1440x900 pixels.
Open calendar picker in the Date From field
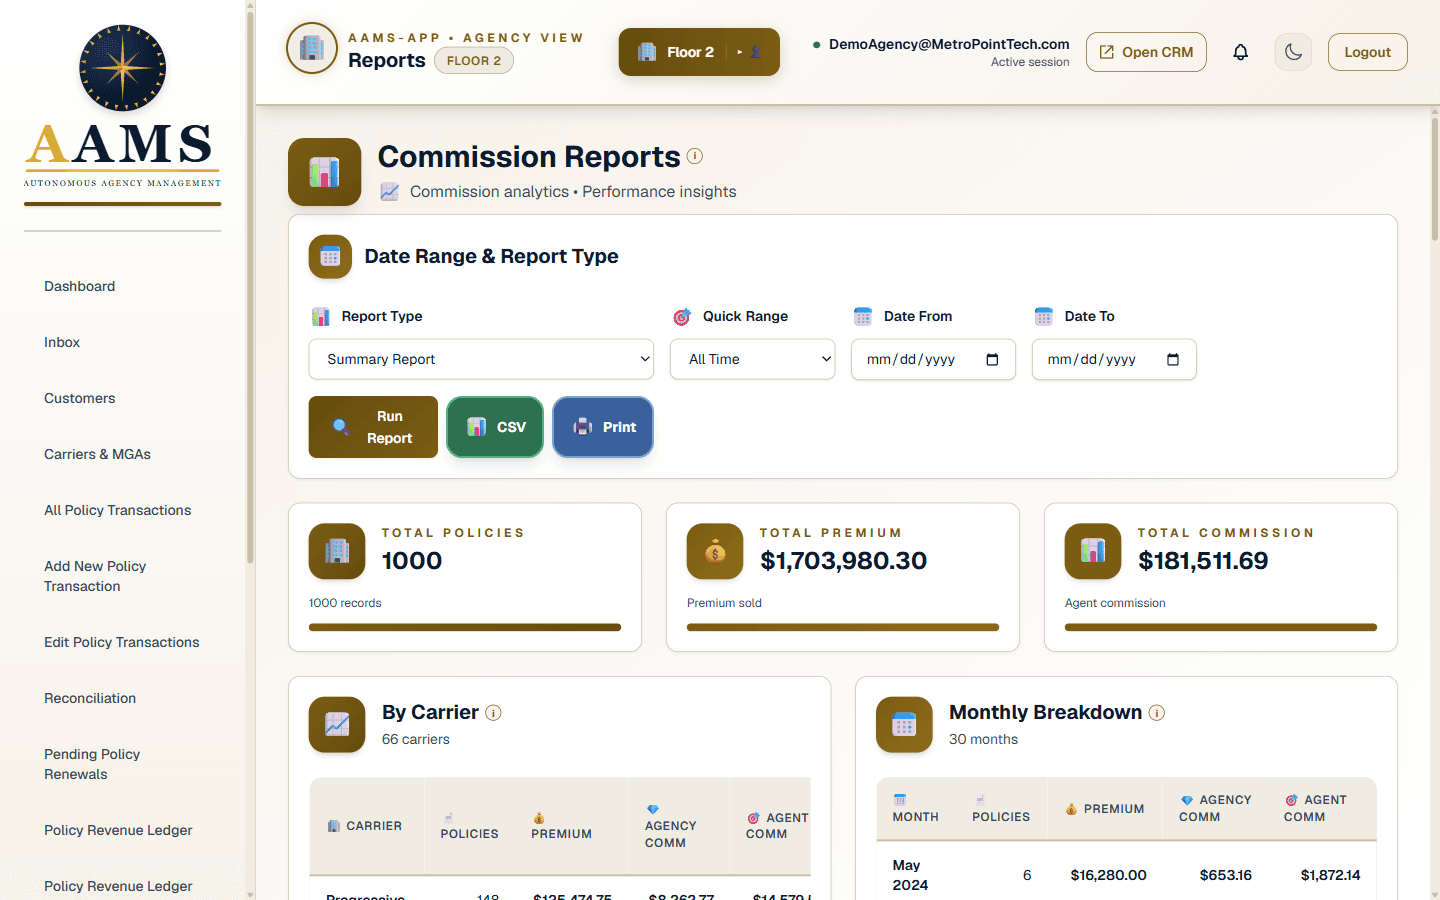[992, 360]
